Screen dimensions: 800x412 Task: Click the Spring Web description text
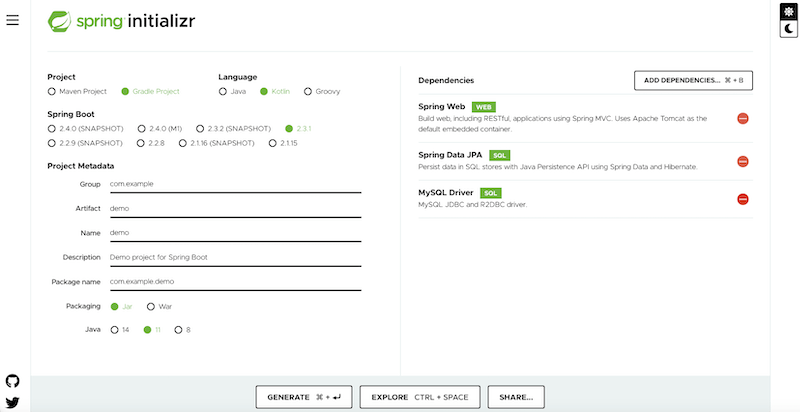(x=563, y=124)
